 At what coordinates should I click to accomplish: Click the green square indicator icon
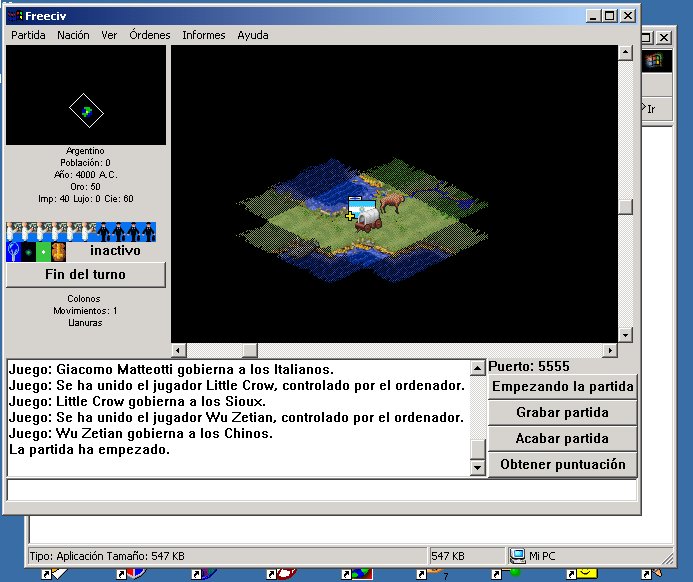coord(43,250)
